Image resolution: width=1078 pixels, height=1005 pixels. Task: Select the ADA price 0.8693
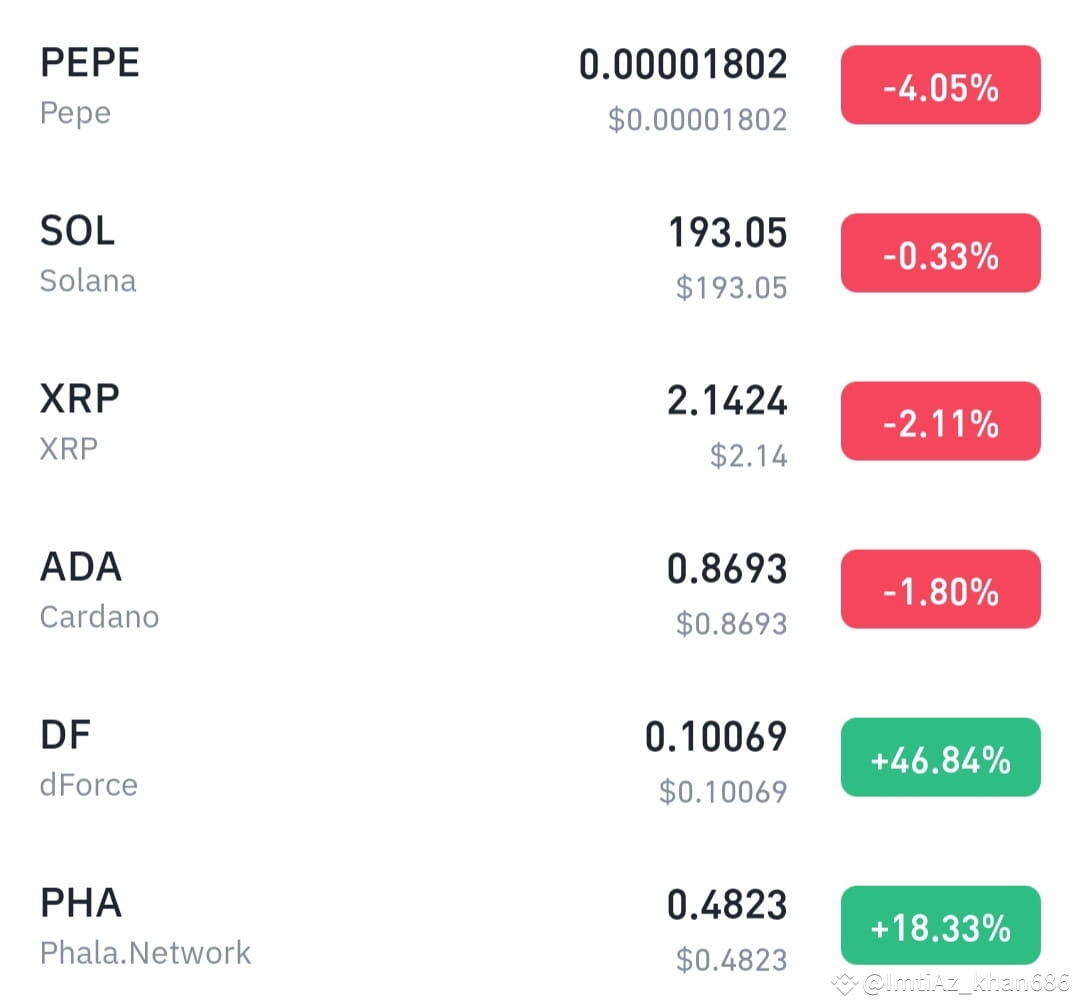click(727, 568)
